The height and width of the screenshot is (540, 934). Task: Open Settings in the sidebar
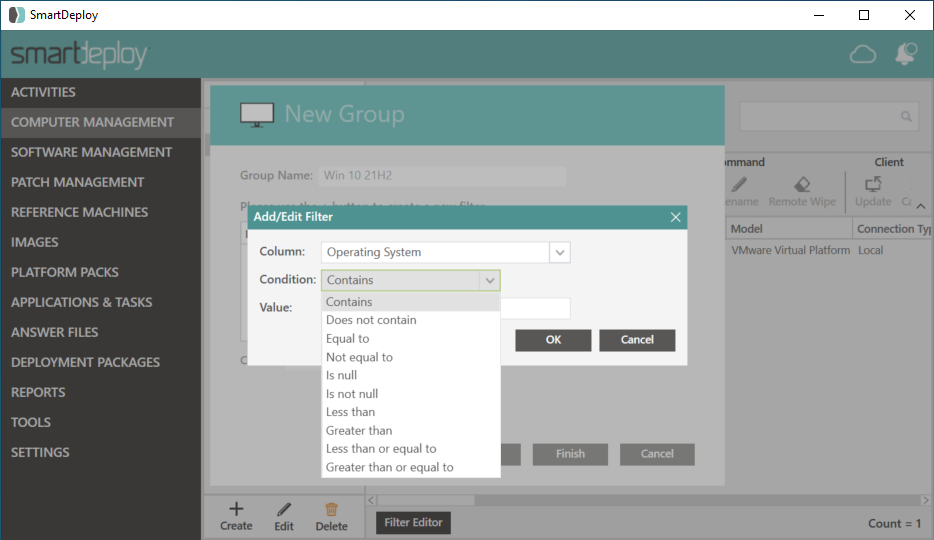pos(101,452)
